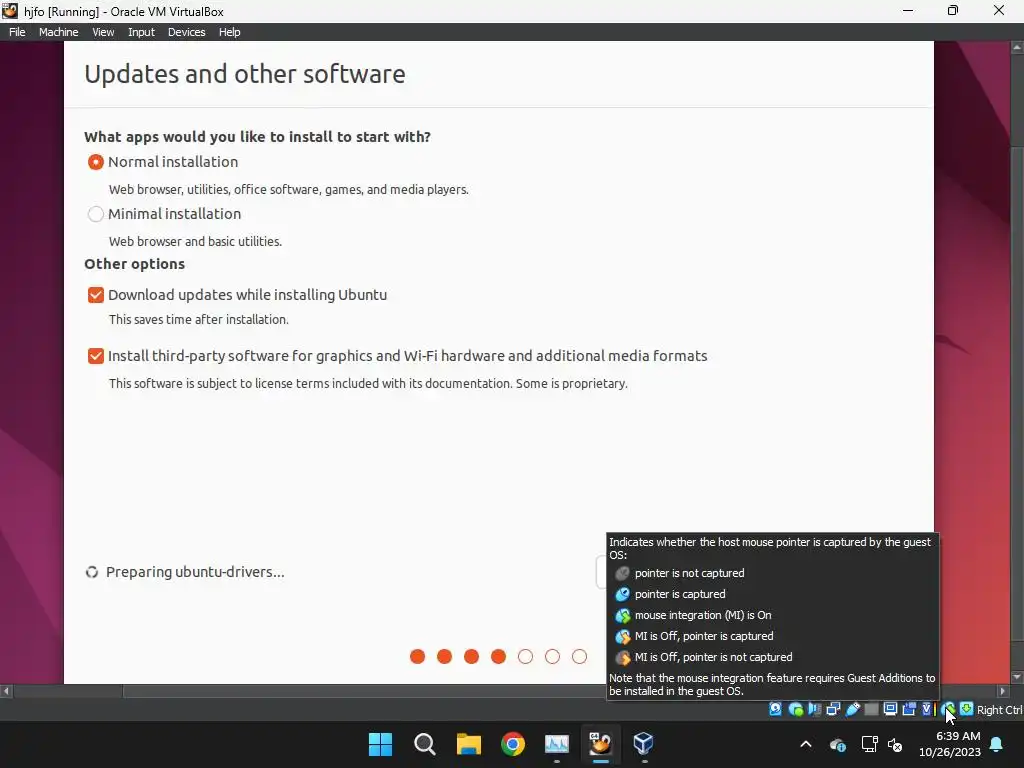Click the CPU virtualization V icon
Screen dimensions: 1024x768
point(927,709)
